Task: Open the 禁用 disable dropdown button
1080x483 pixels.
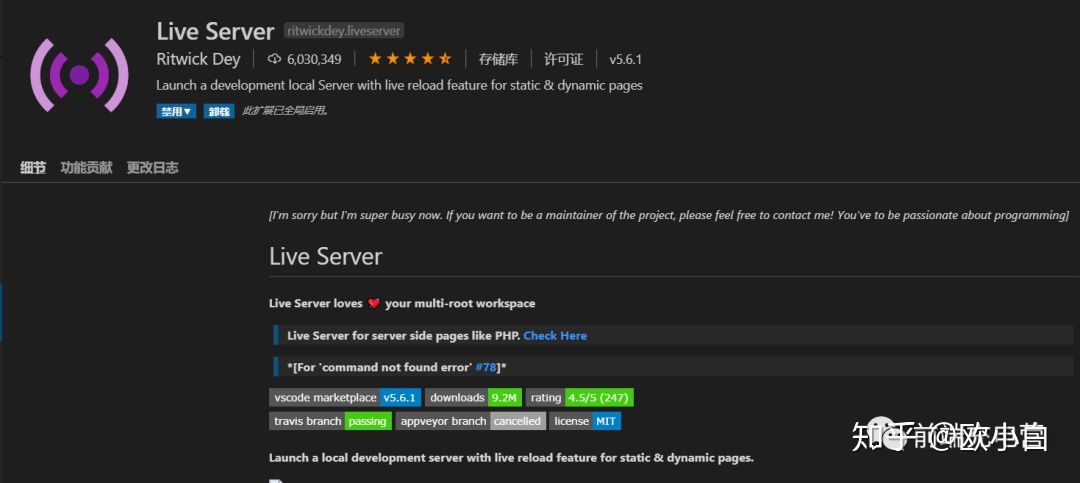Action: [x=176, y=111]
